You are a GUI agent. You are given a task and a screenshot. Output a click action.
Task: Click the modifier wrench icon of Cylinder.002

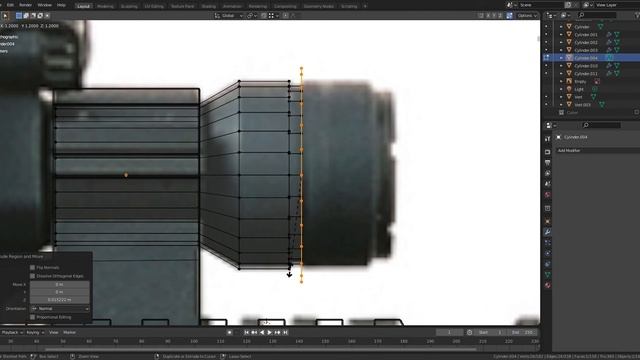[x=609, y=42]
